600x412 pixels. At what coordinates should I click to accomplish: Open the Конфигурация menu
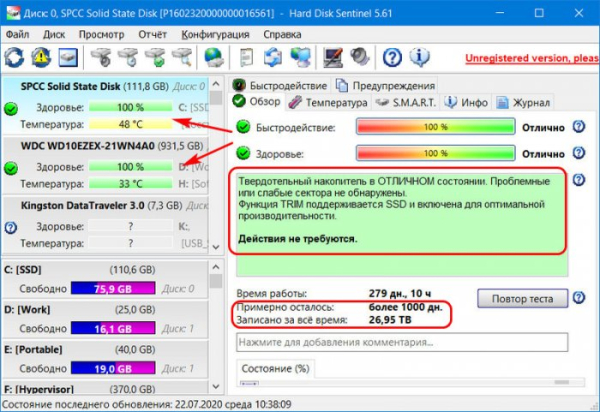(x=215, y=34)
